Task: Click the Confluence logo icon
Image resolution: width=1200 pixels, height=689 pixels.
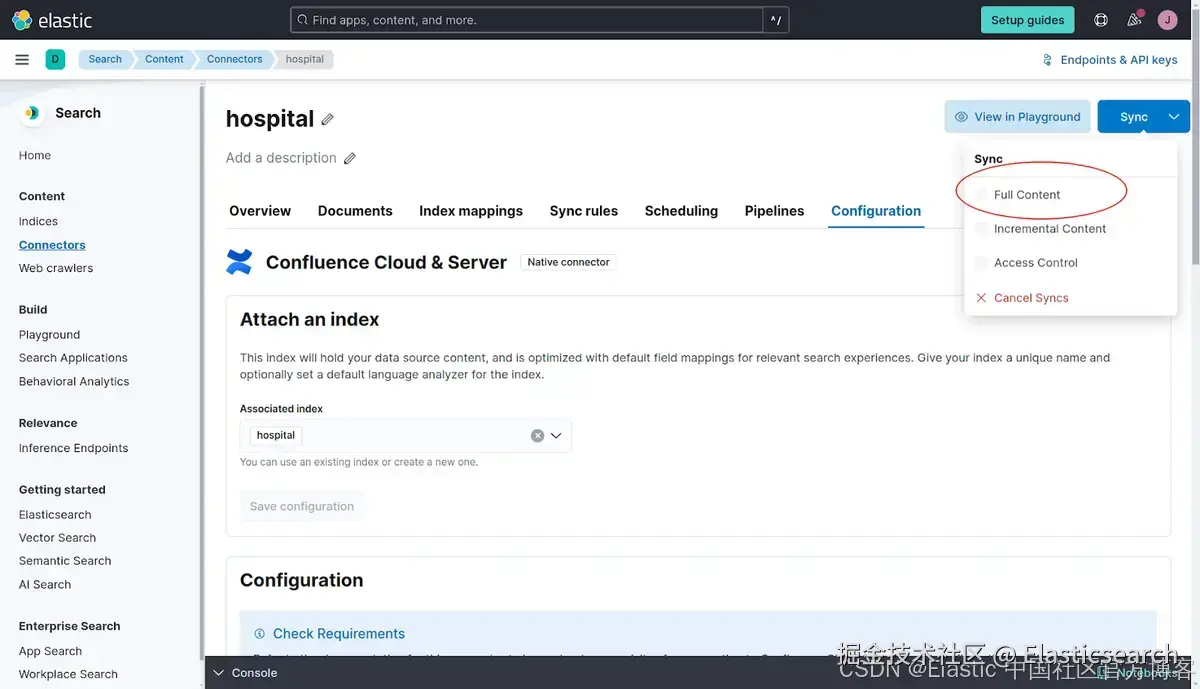Action: [239, 262]
